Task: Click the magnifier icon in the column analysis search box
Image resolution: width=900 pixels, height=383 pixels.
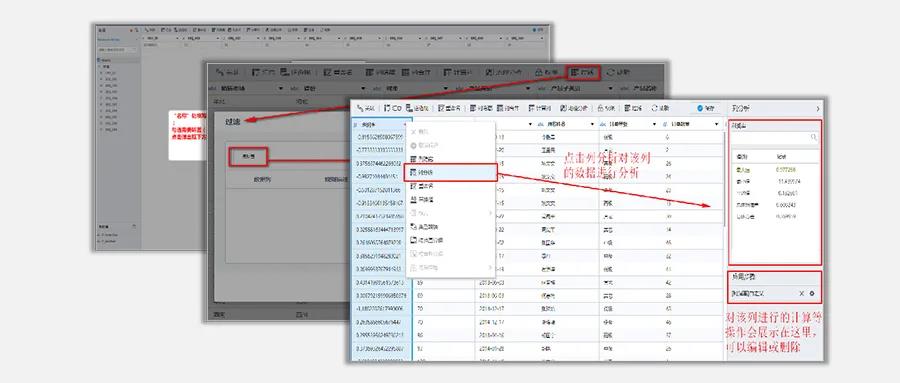Action: [x=813, y=138]
